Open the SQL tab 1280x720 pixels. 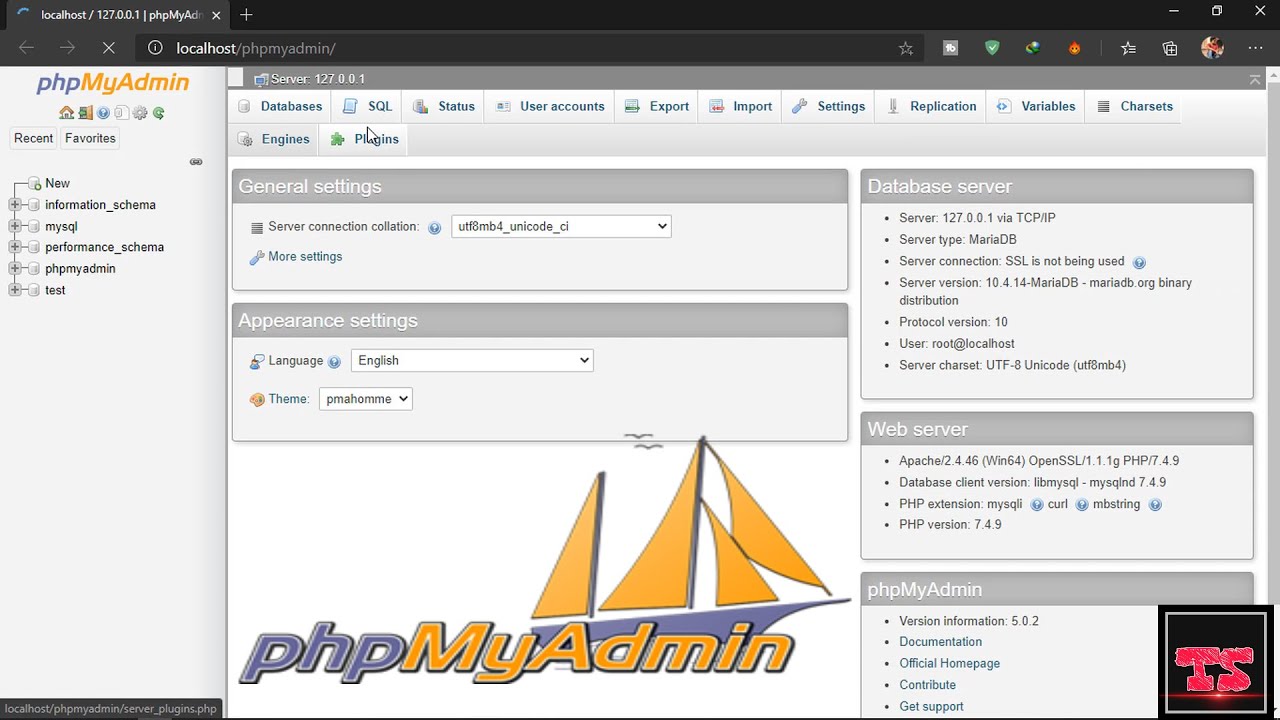pos(367,106)
